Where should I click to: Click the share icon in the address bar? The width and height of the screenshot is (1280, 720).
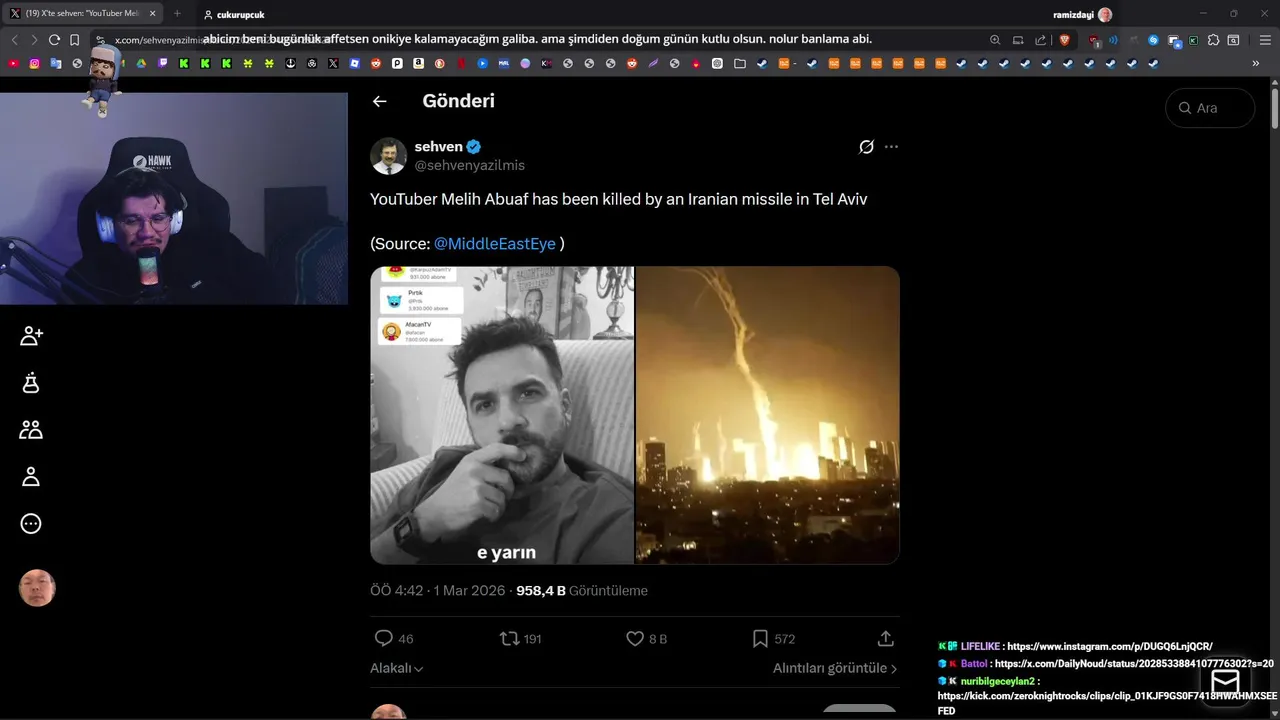[x=1040, y=40]
